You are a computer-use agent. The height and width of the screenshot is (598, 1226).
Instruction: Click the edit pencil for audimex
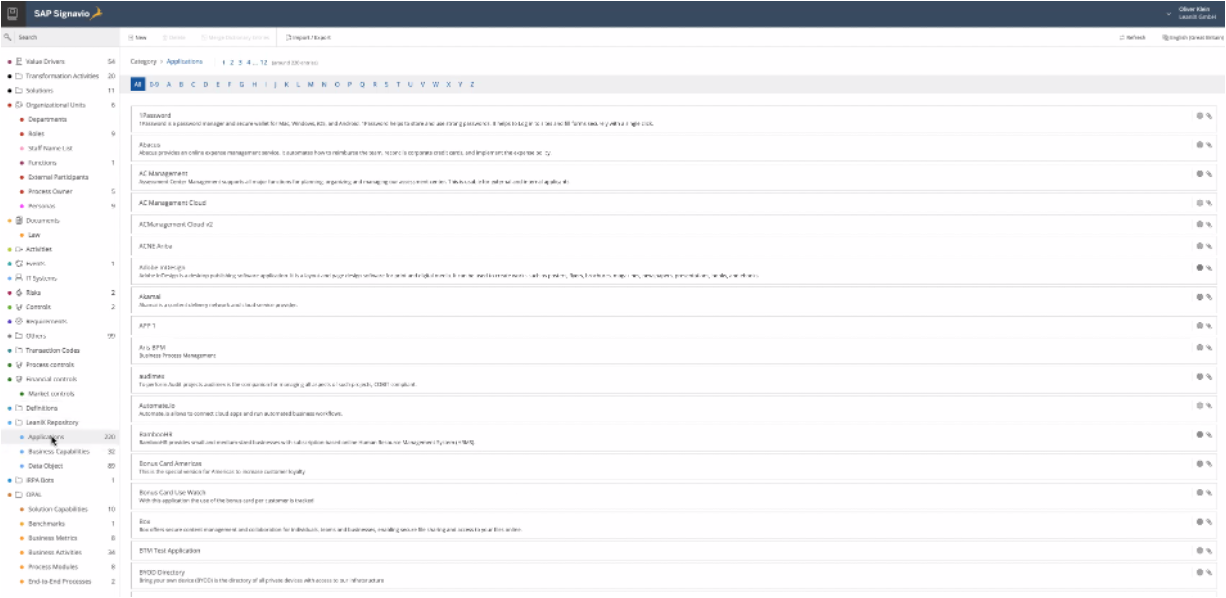[x=1209, y=377]
